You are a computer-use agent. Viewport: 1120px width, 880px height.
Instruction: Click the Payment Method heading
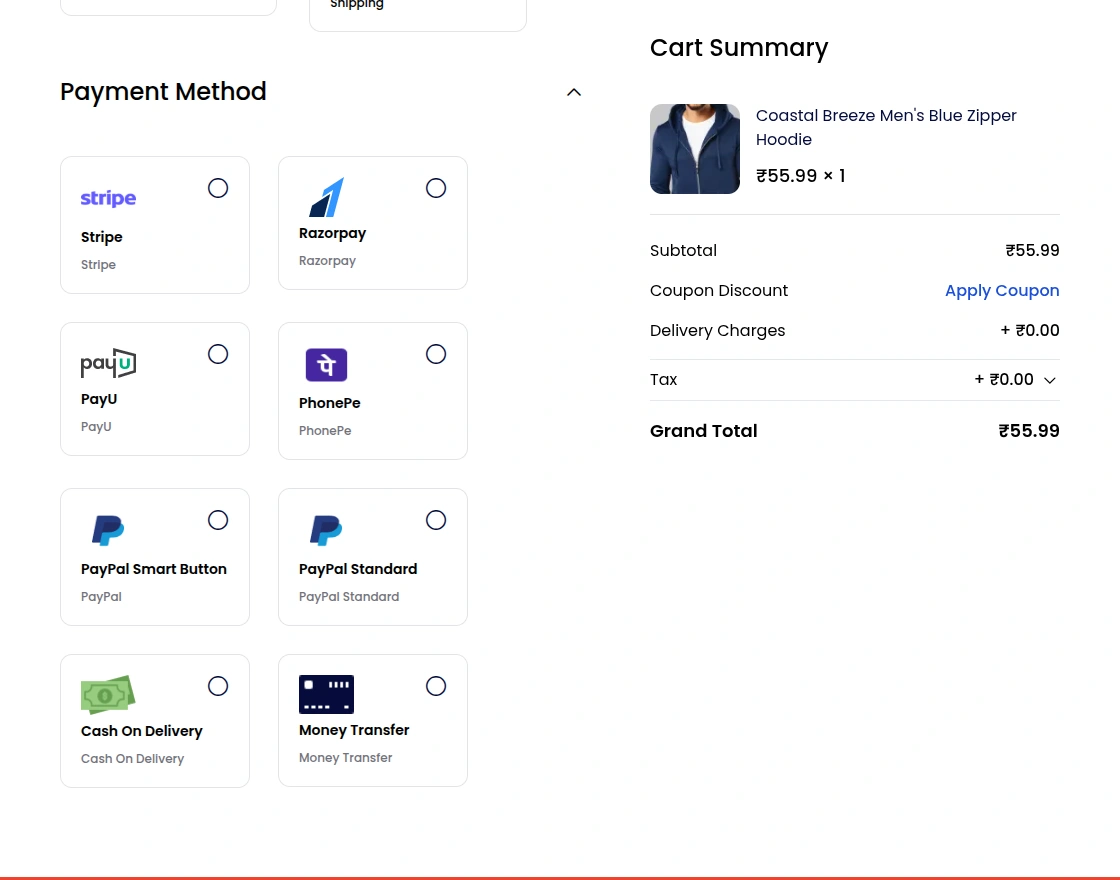tap(163, 91)
